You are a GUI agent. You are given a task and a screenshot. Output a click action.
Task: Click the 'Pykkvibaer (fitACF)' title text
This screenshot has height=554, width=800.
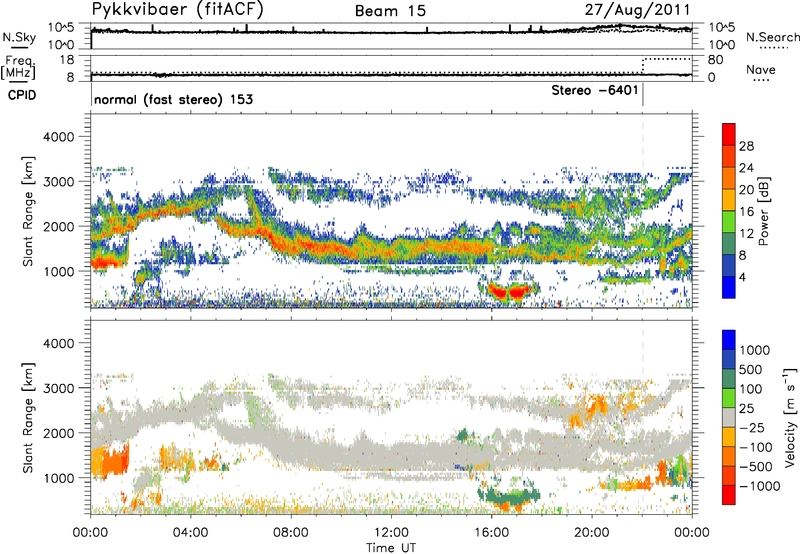tap(178, 10)
